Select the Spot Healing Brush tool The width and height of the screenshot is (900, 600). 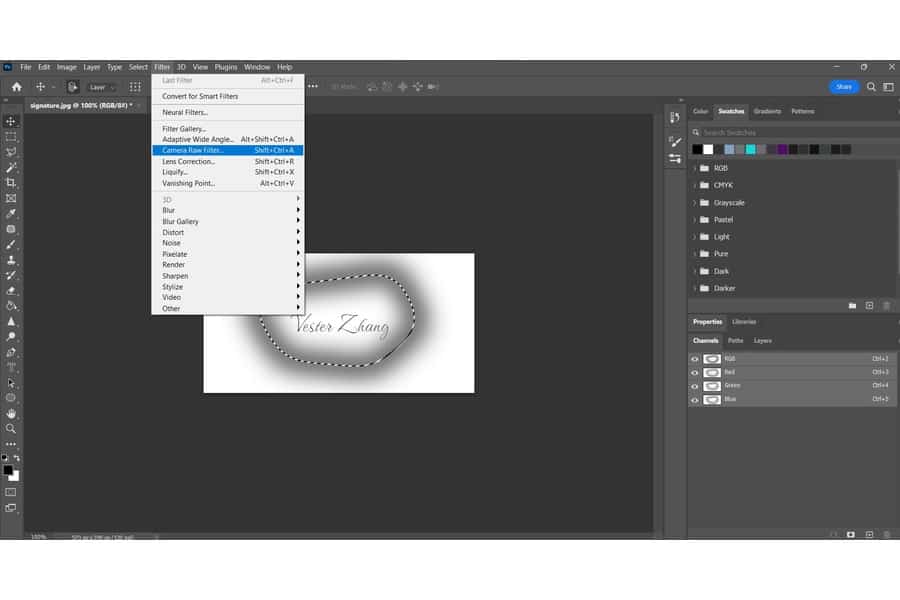[x=11, y=229]
